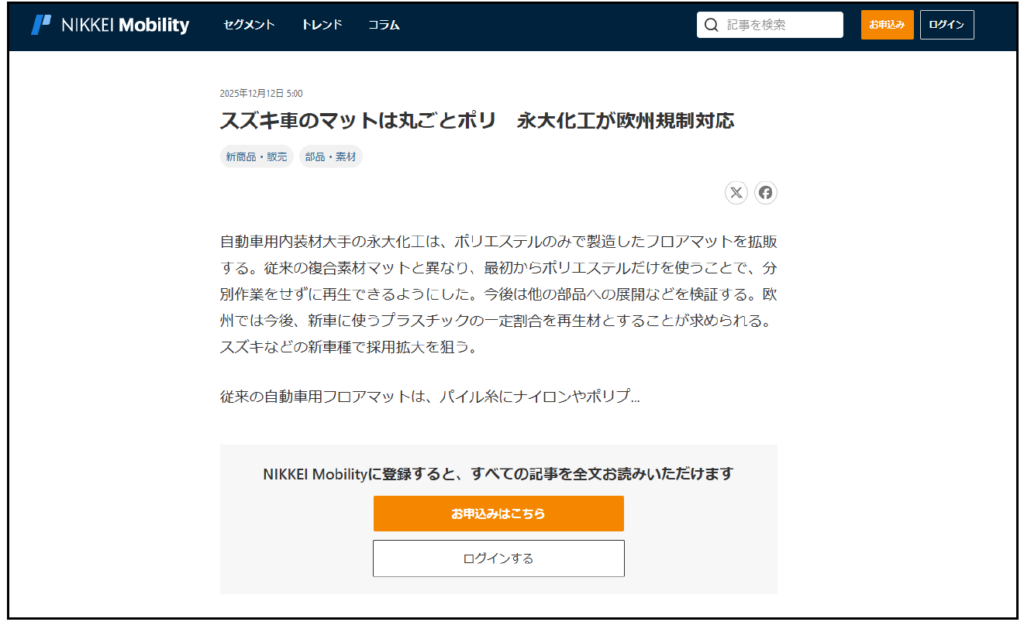Click the first article paragraph text
Viewport: 1024px width, 622px height.
point(498,294)
